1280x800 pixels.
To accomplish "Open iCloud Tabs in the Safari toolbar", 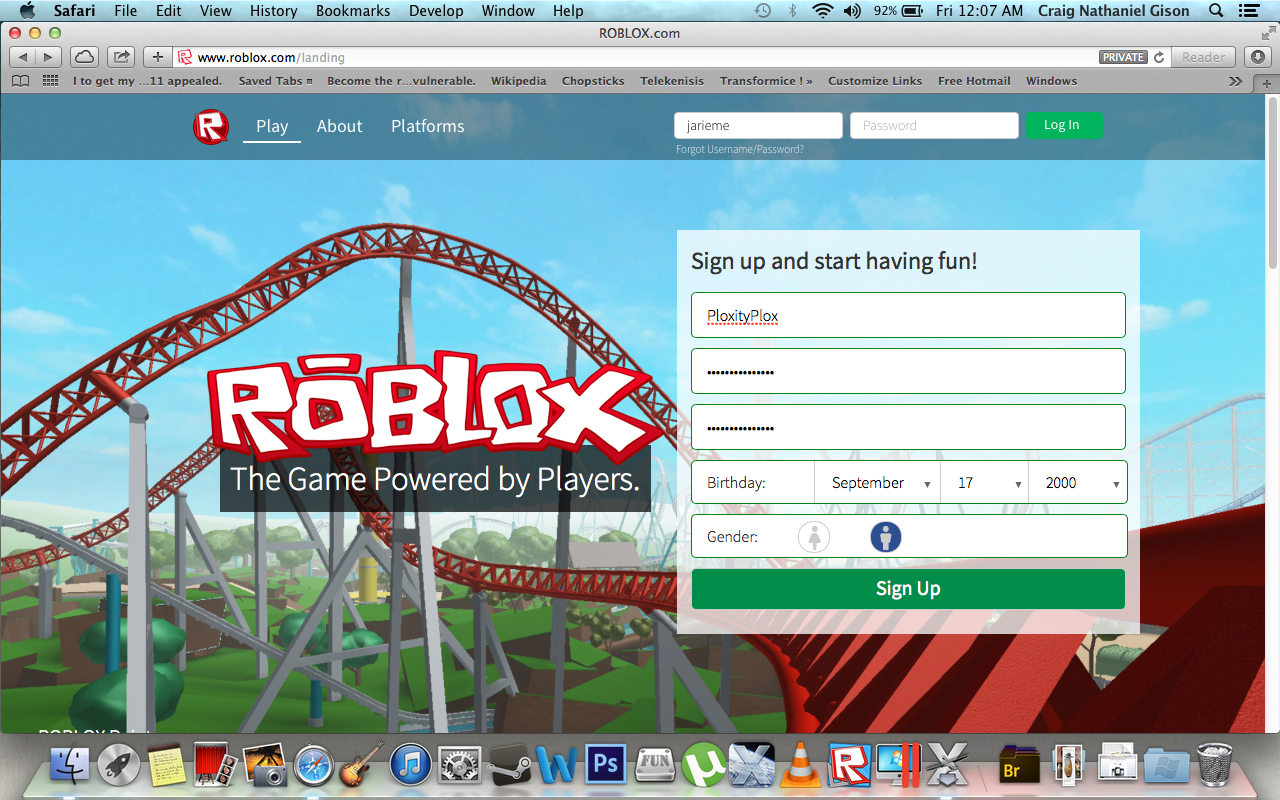I will [x=84, y=57].
